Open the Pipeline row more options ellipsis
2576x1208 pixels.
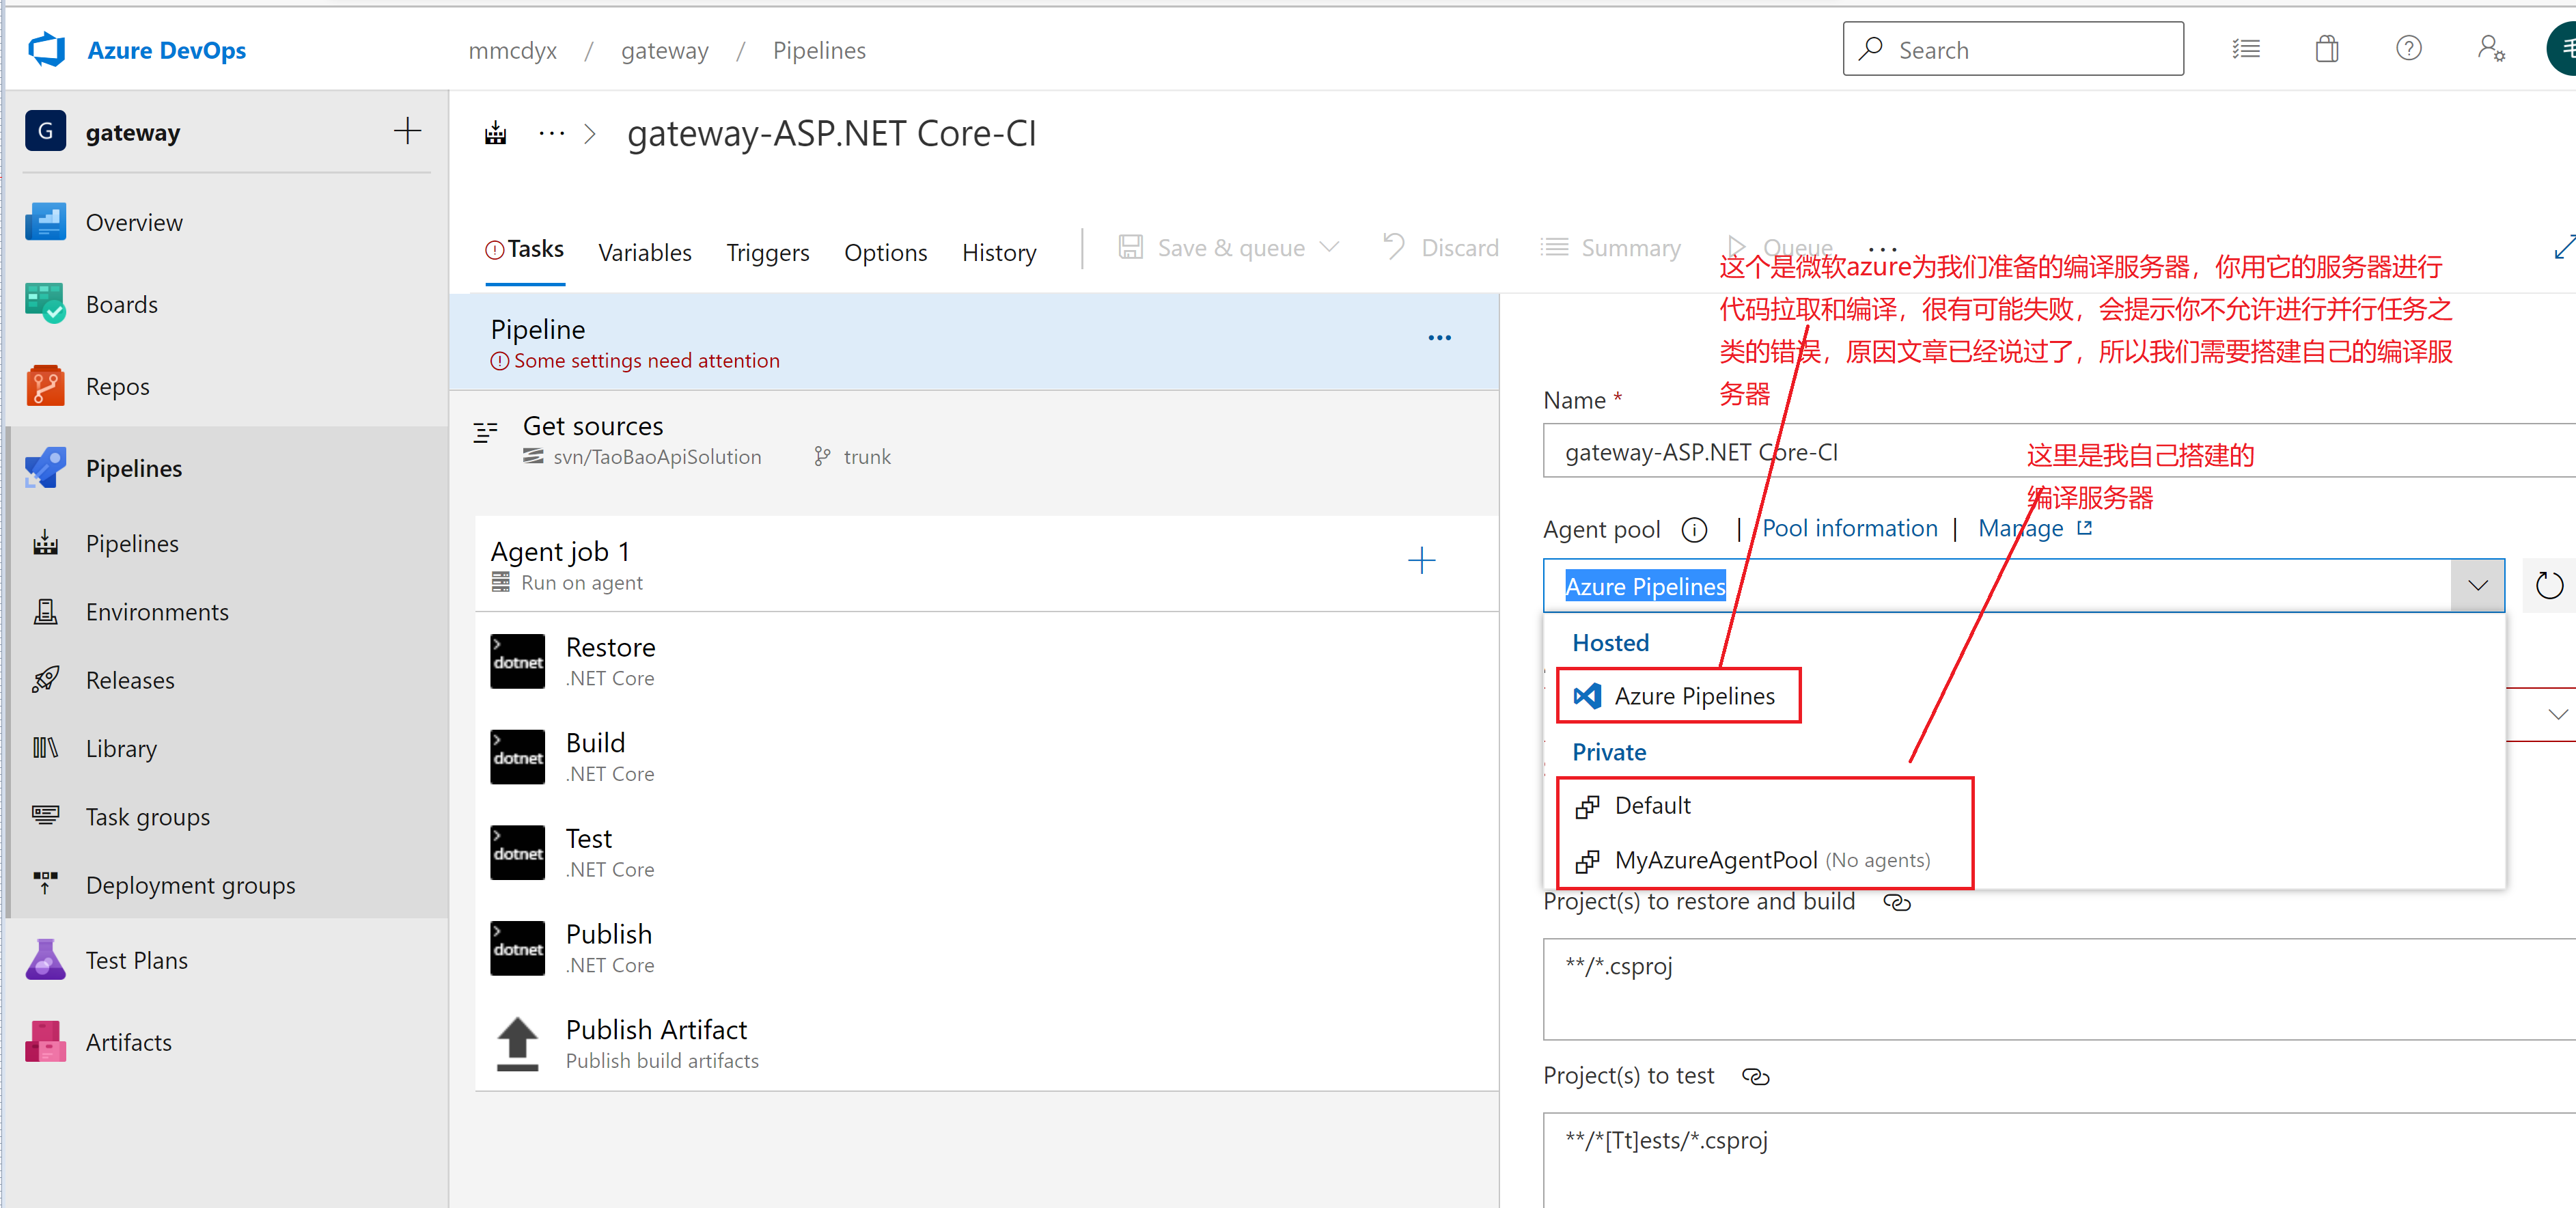pos(1439,338)
